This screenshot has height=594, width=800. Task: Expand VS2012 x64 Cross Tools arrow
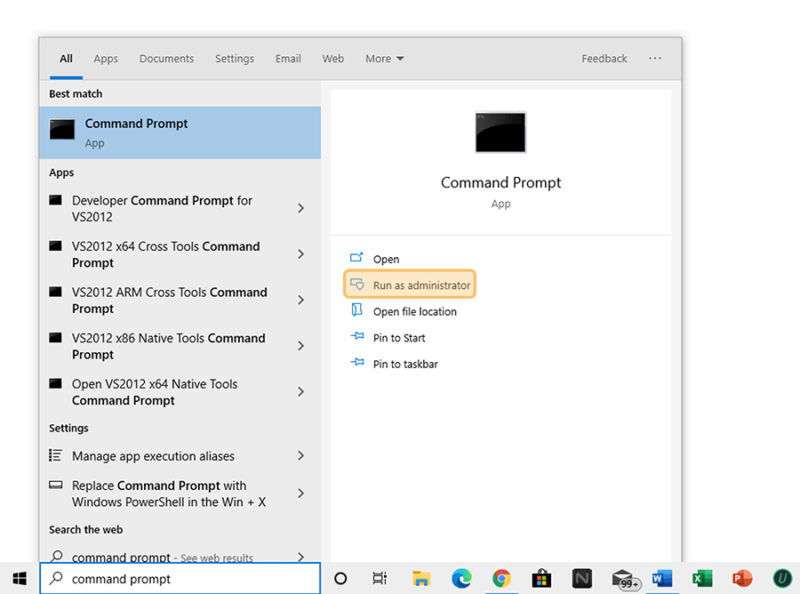coord(301,254)
